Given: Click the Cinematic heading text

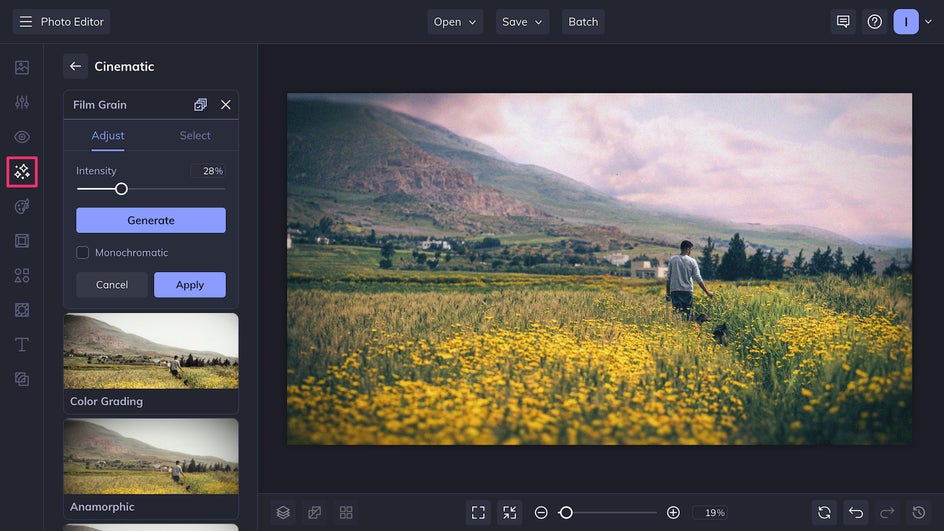Looking at the screenshot, I should [x=124, y=66].
